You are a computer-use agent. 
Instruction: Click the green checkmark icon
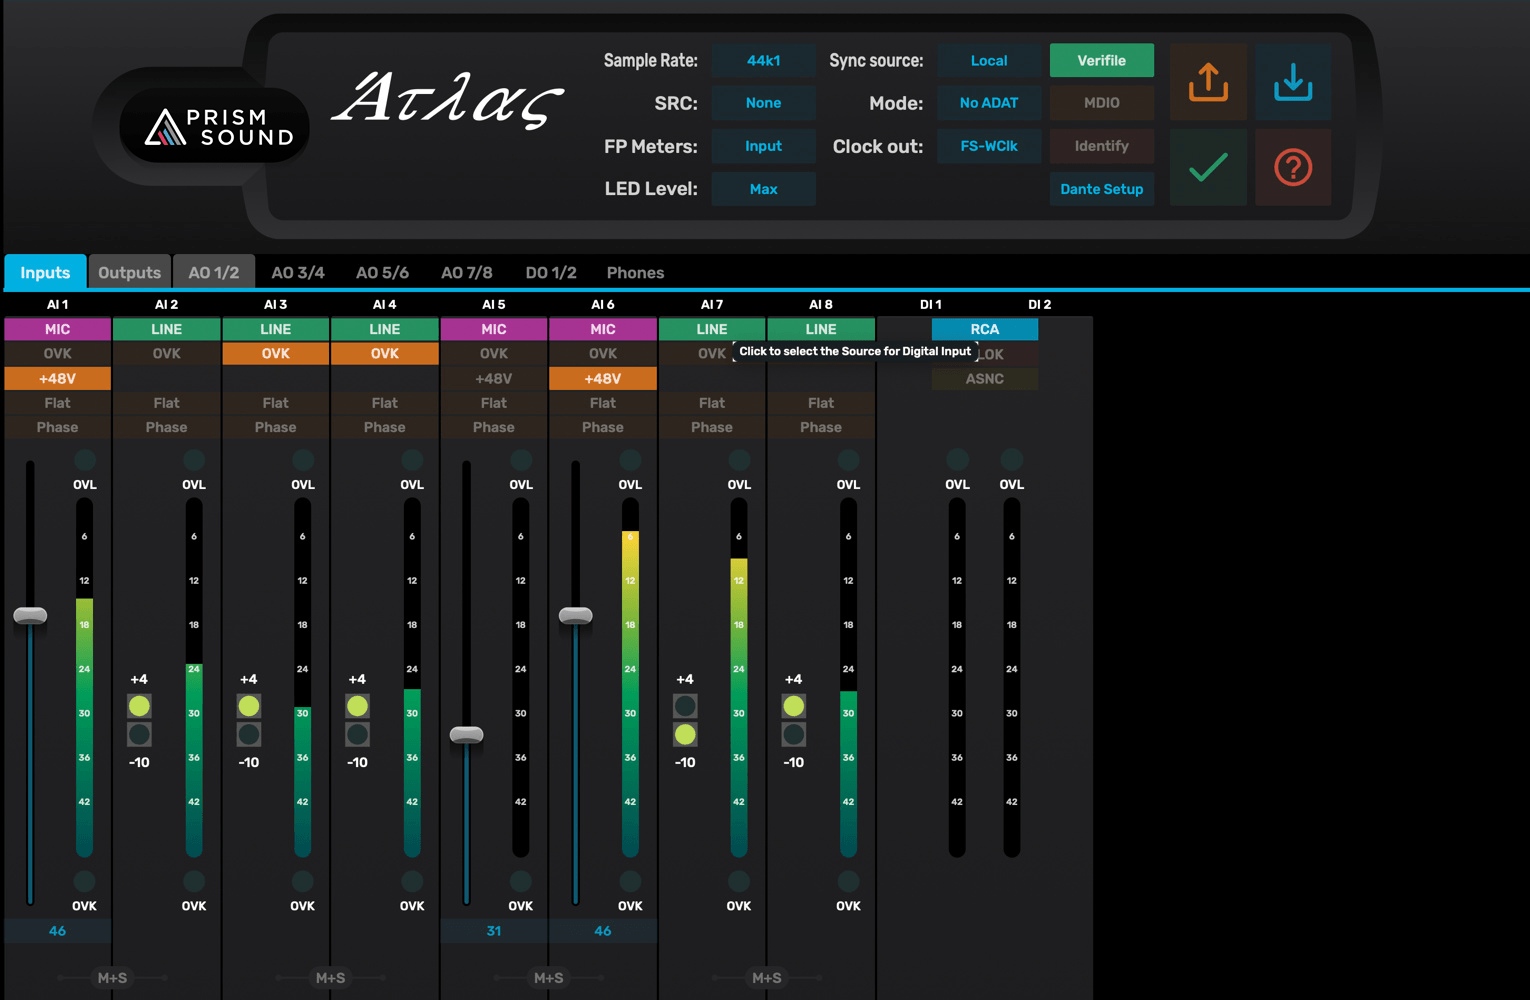point(1208,167)
